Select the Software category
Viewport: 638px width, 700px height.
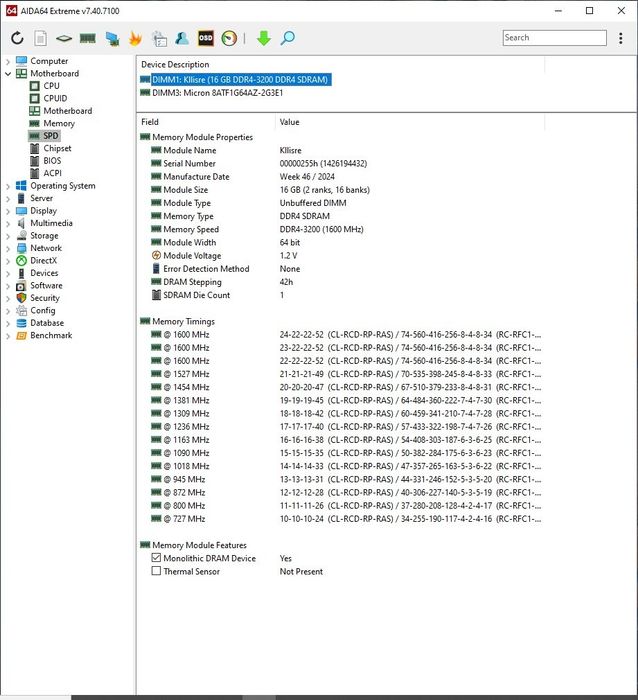tap(39, 286)
